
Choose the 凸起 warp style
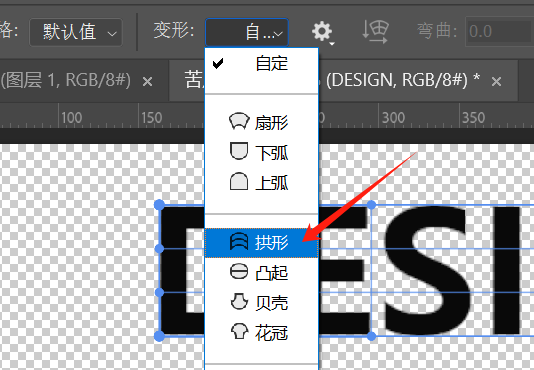262,273
